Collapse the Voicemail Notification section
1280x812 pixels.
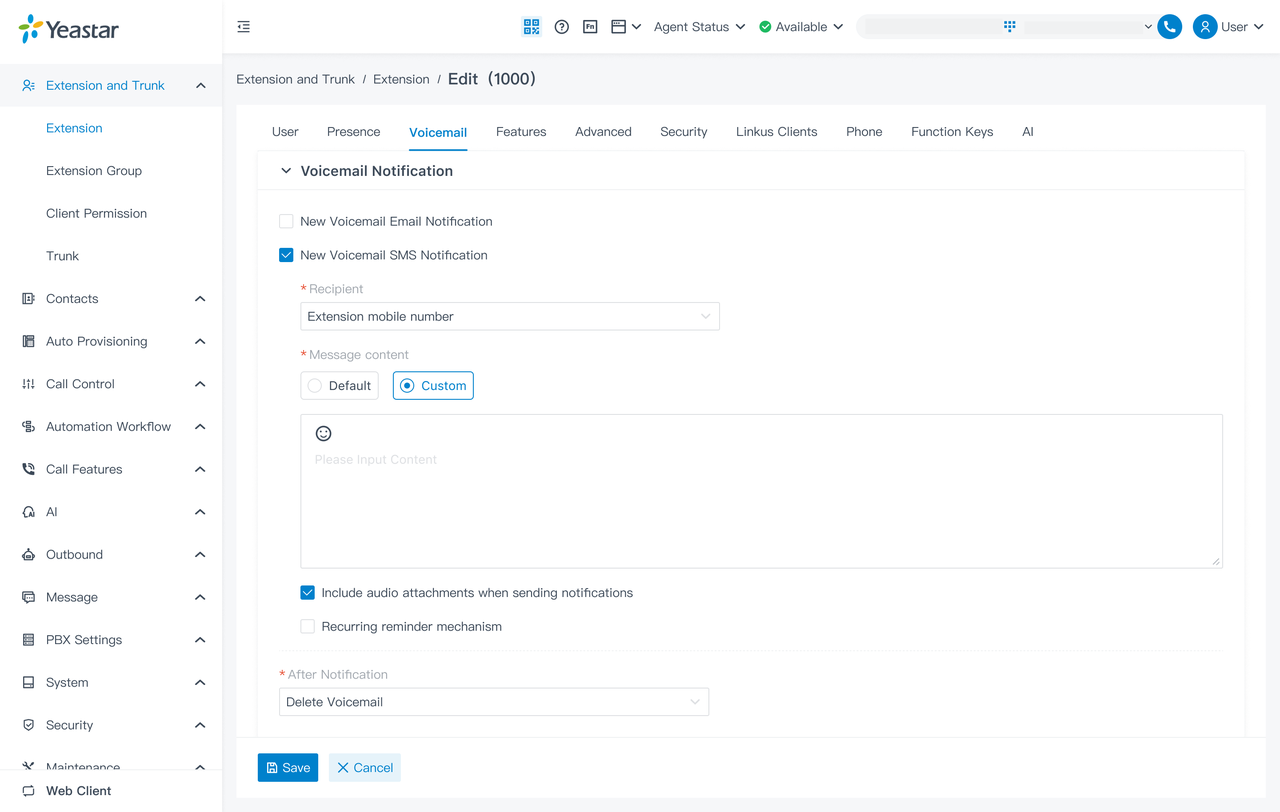[x=286, y=171]
